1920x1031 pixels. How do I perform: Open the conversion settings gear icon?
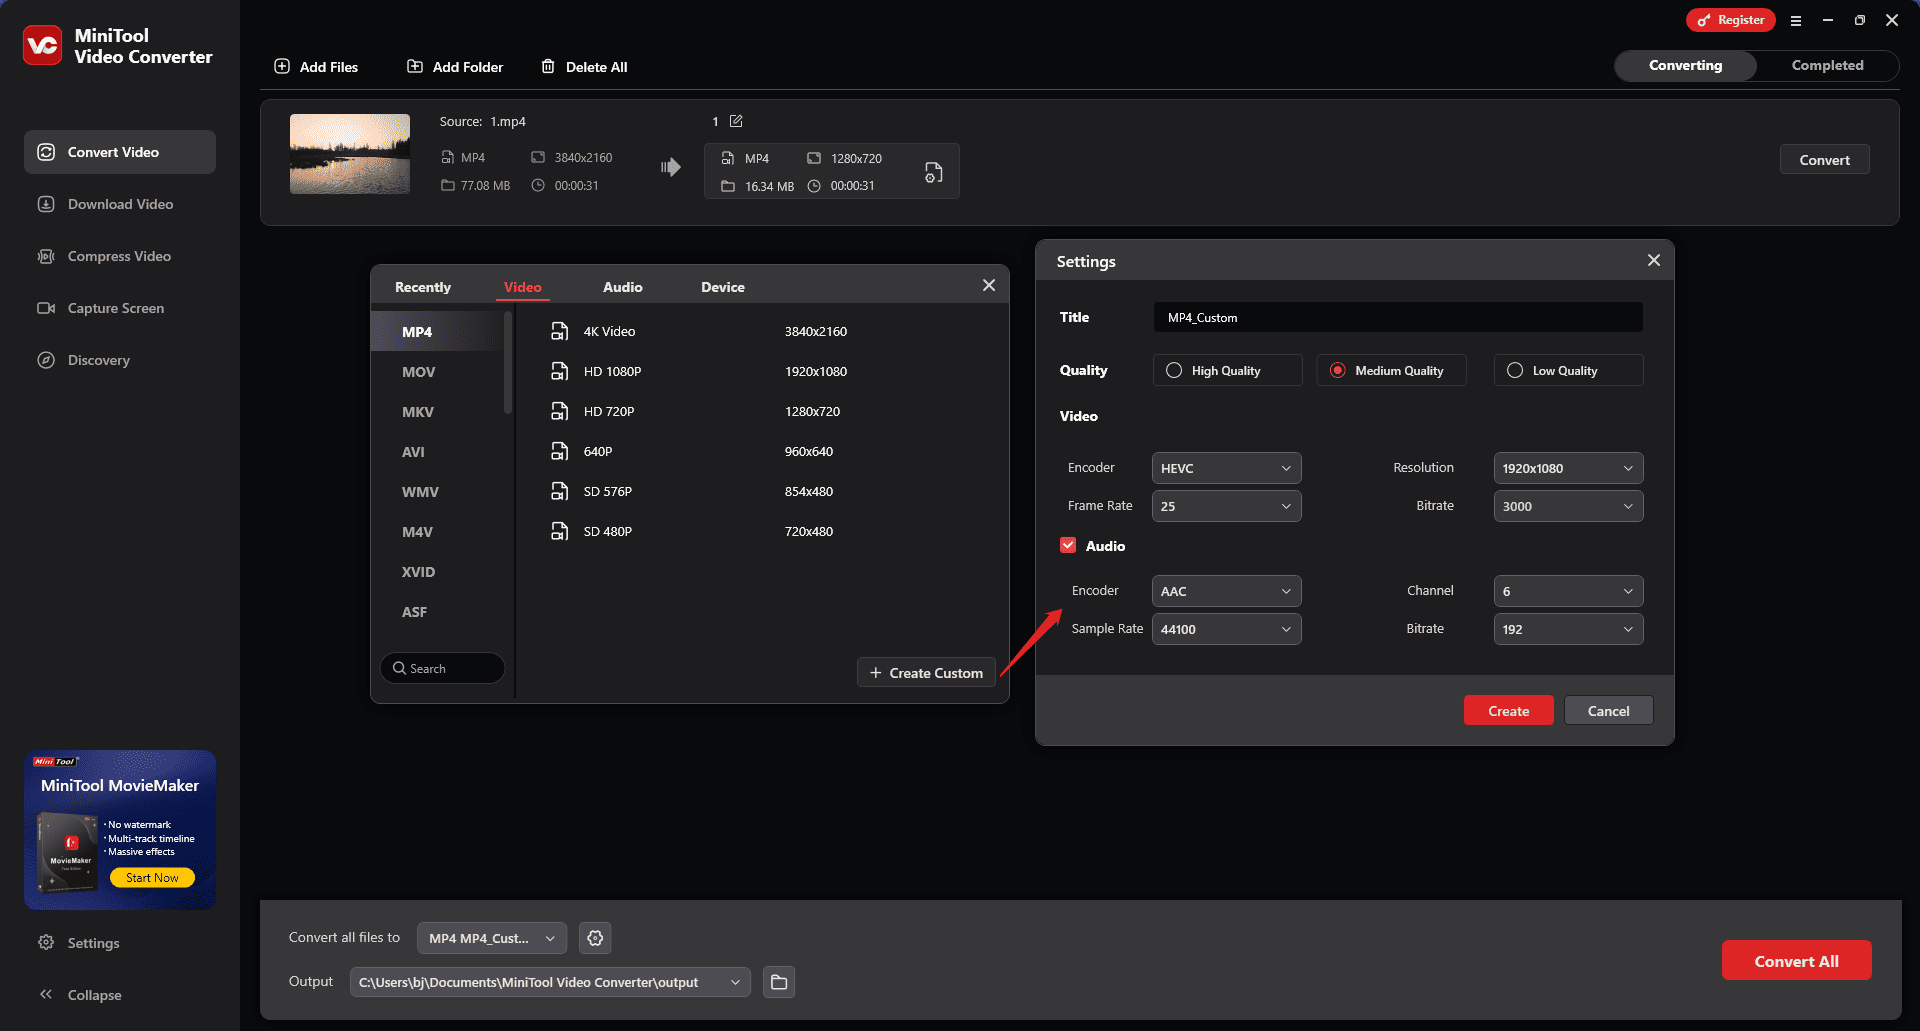pos(595,938)
